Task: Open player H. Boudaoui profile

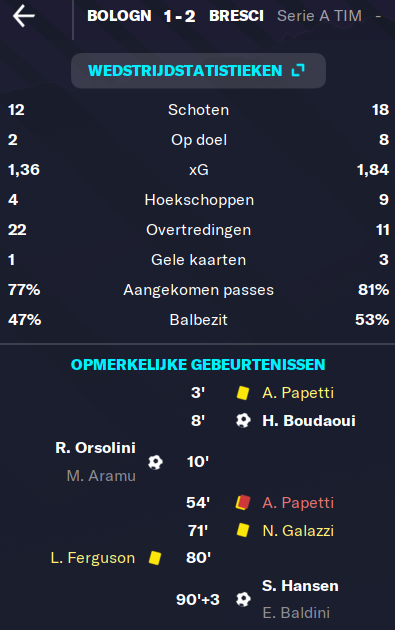Action: 309,421
